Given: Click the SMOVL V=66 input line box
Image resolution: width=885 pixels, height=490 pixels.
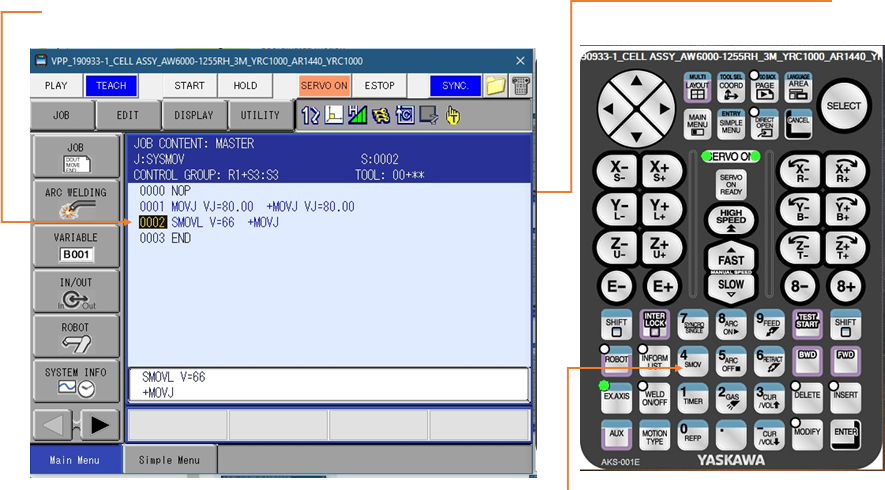Looking at the screenshot, I should (x=328, y=384).
